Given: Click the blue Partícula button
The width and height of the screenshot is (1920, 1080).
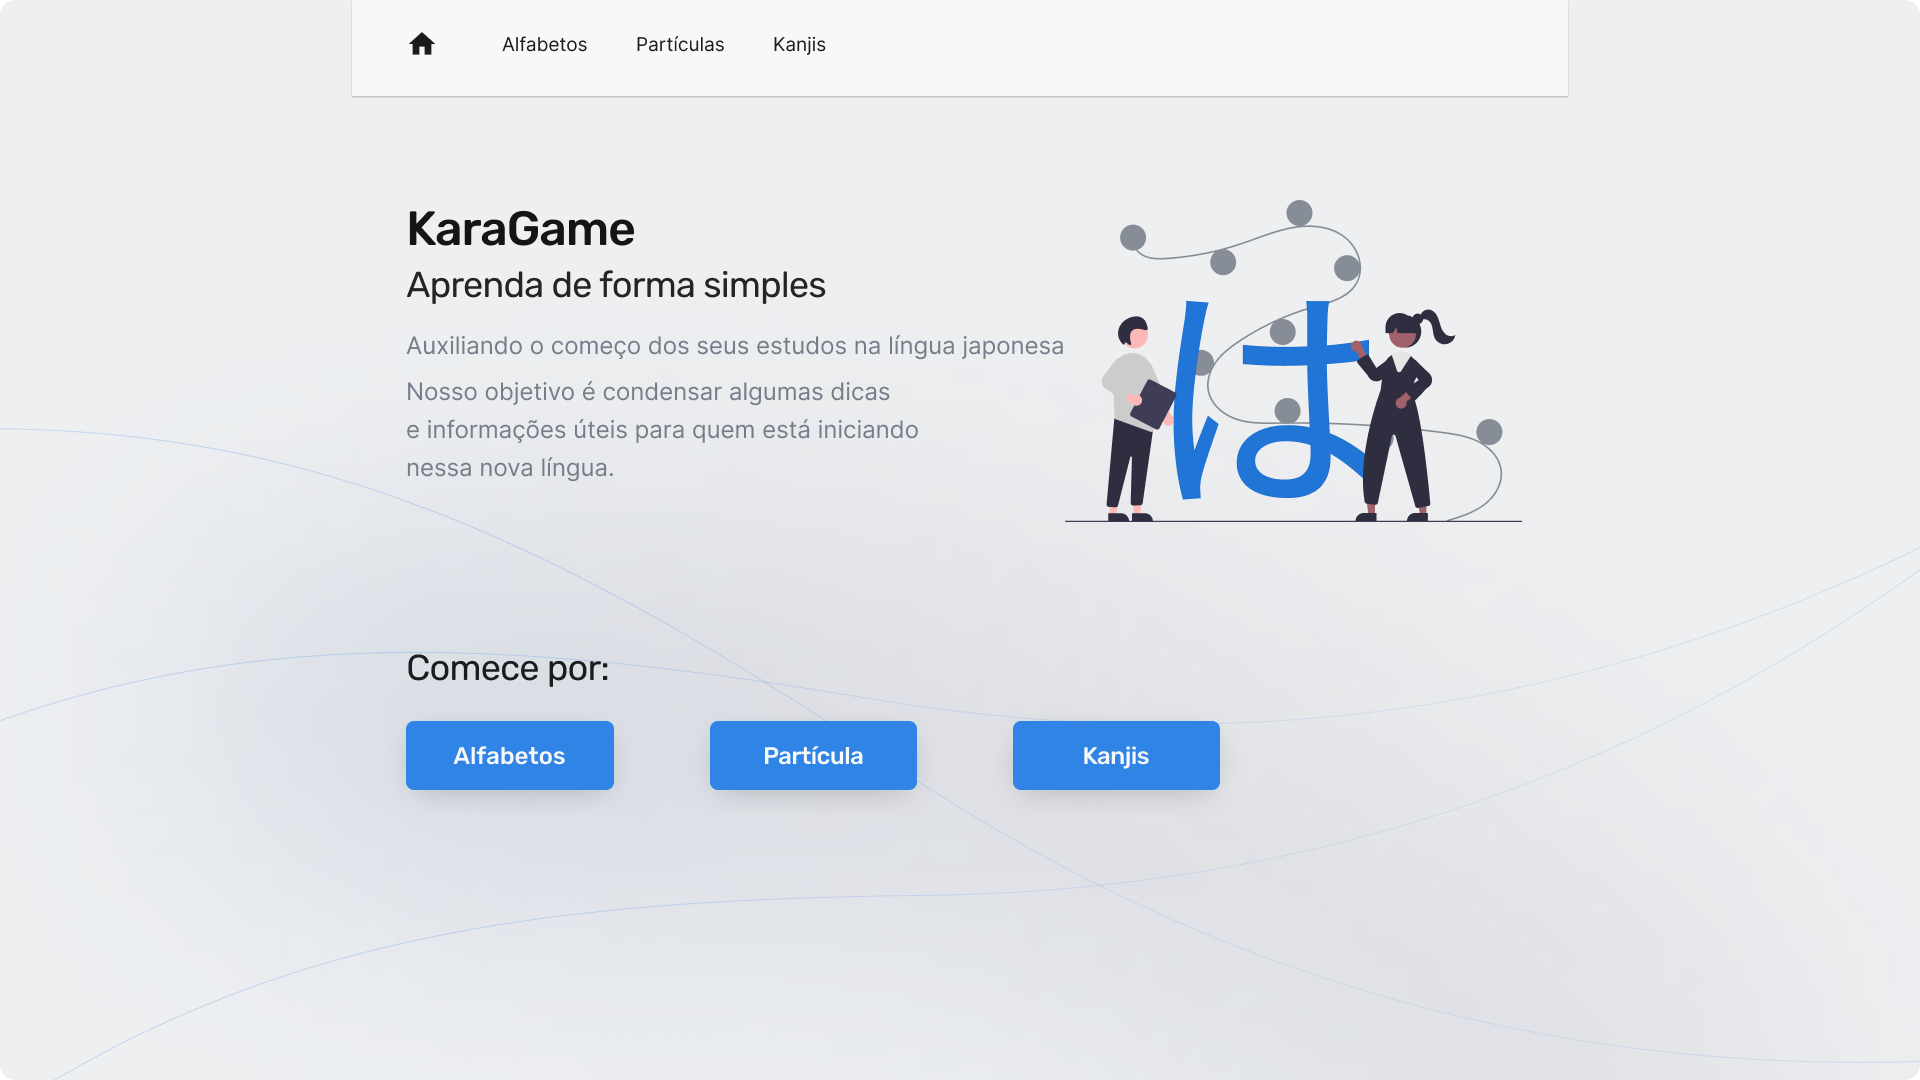Looking at the screenshot, I should (x=813, y=755).
